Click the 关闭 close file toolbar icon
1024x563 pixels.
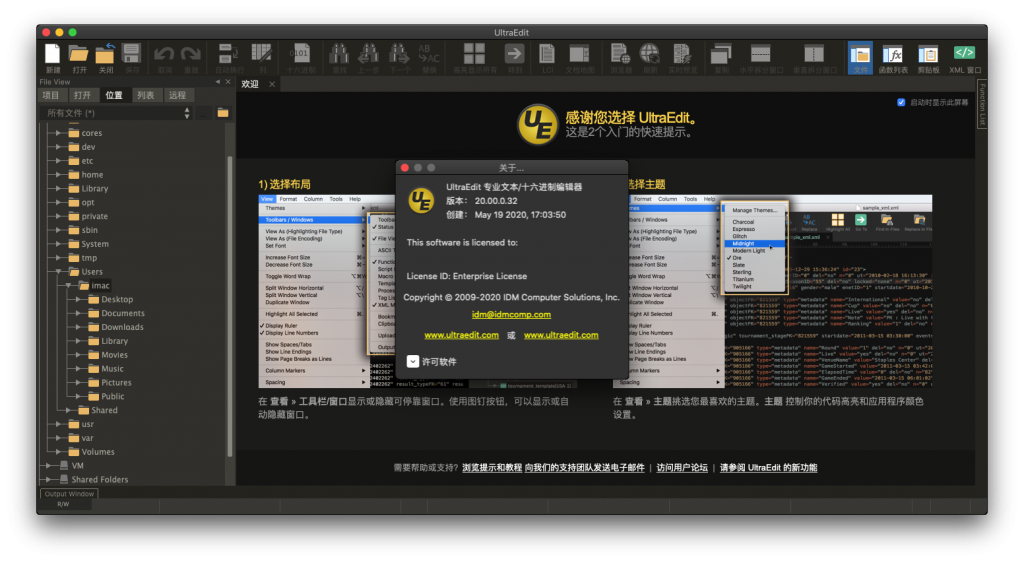point(105,54)
